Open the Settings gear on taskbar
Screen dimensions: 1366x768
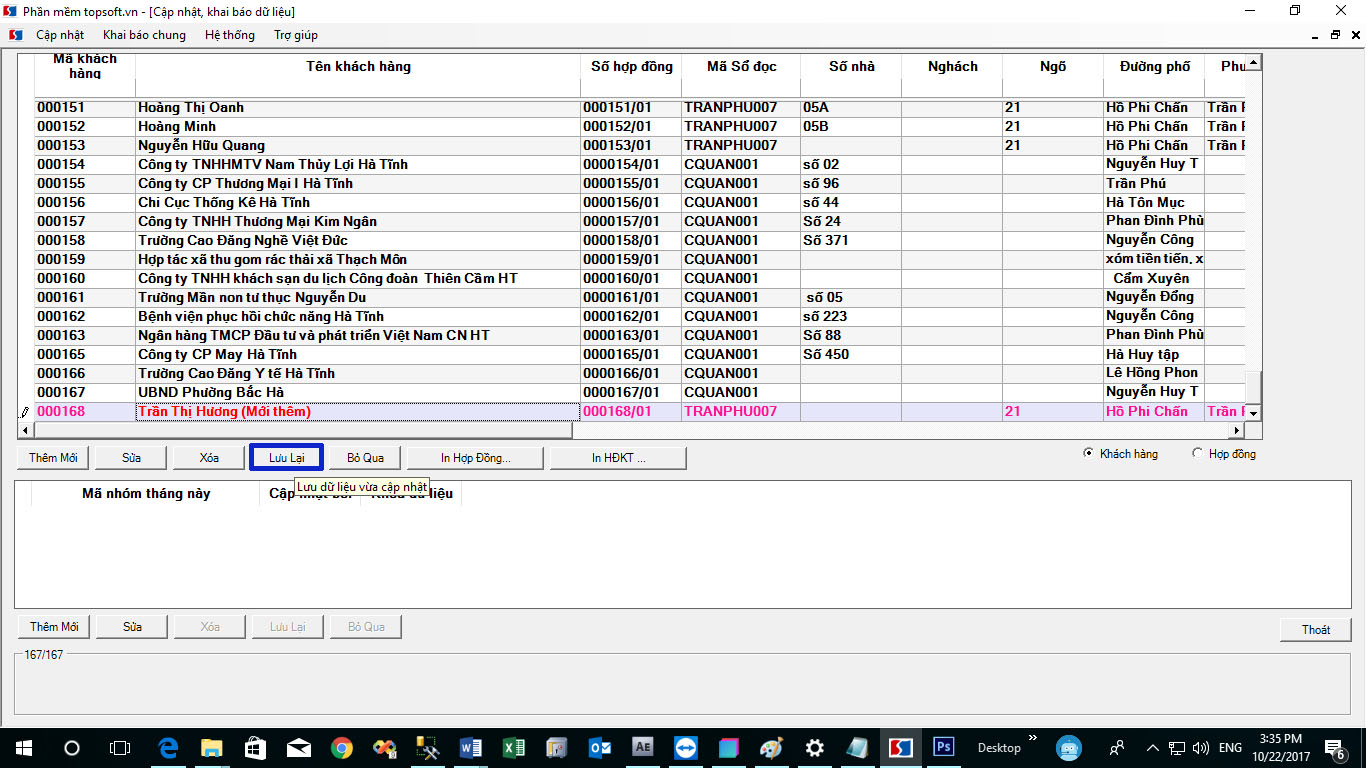(815, 748)
